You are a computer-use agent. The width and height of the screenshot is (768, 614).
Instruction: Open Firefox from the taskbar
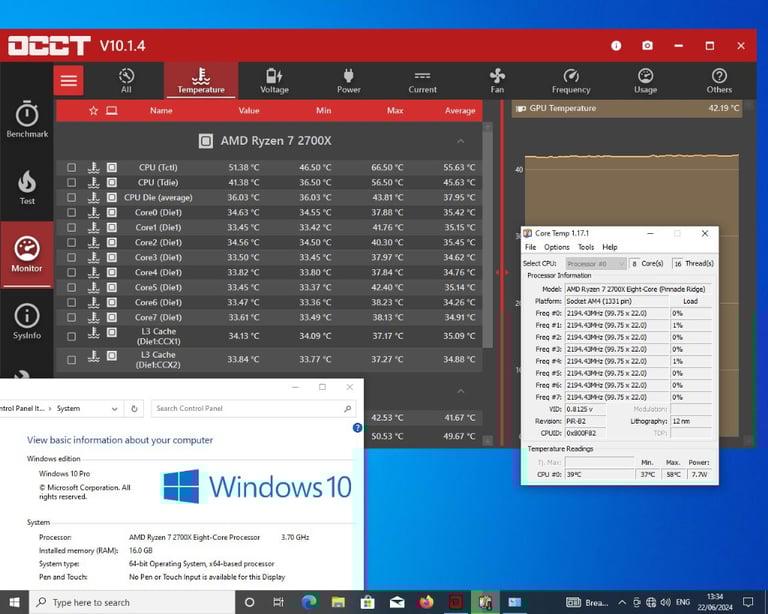click(x=426, y=602)
